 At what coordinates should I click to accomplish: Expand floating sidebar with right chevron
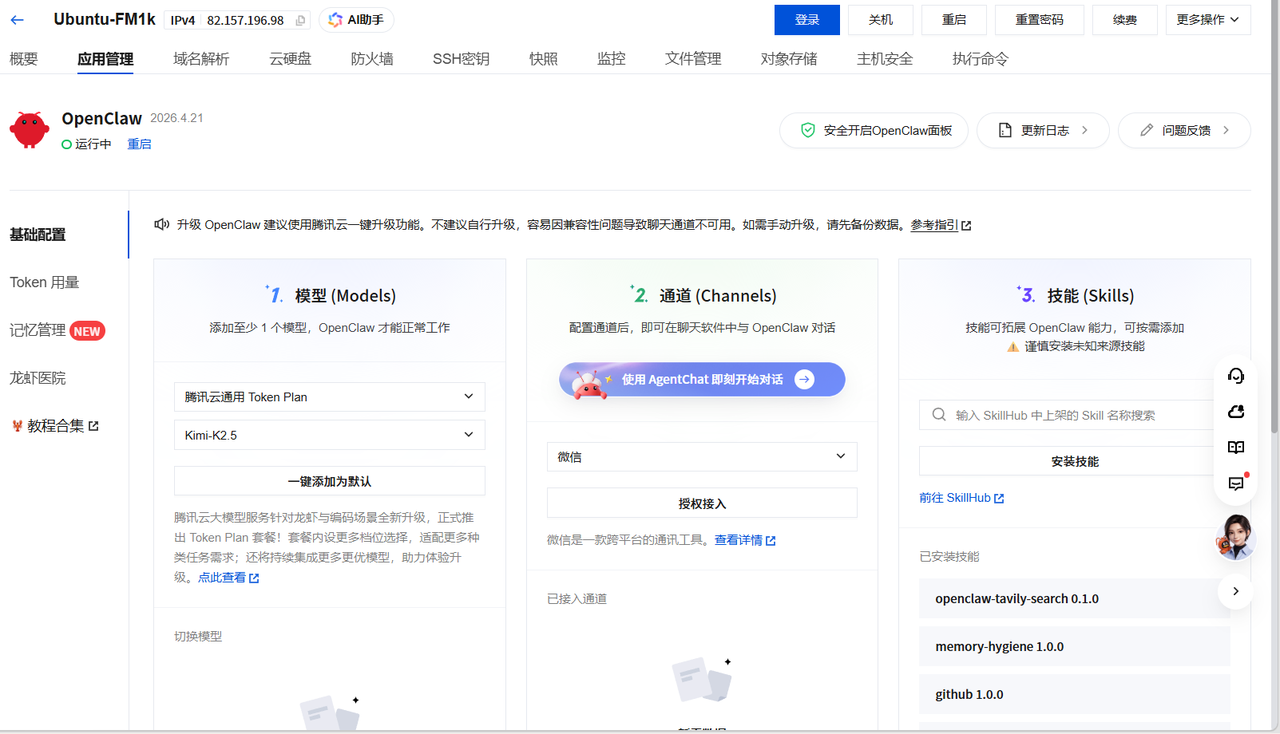(x=1236, y=591)
